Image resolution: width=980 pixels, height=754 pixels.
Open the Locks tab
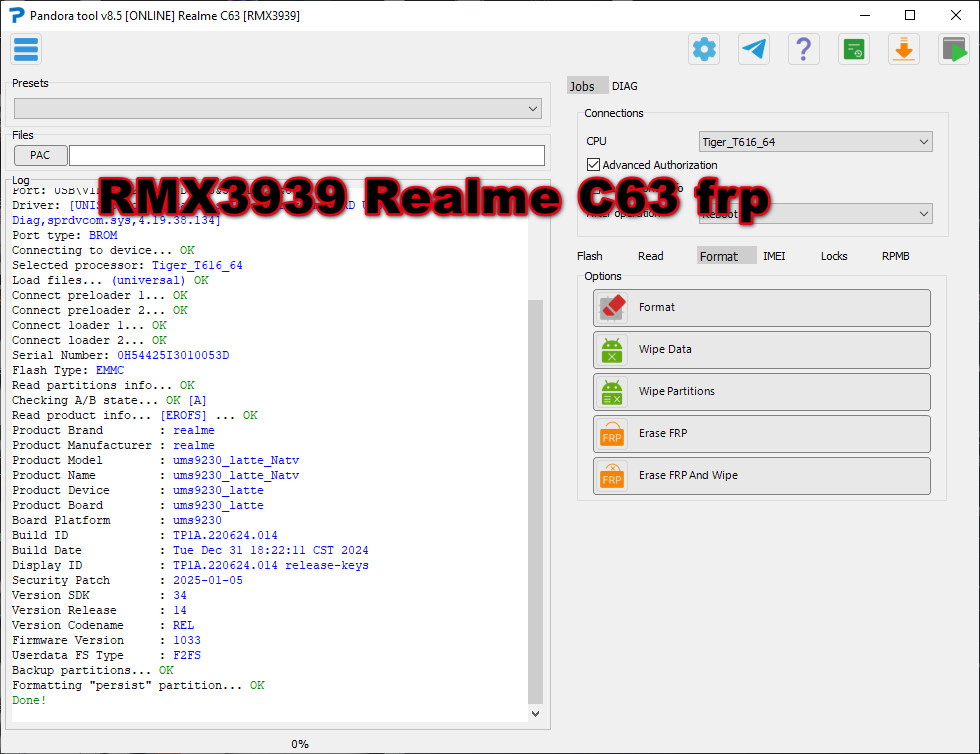(834, 256)
